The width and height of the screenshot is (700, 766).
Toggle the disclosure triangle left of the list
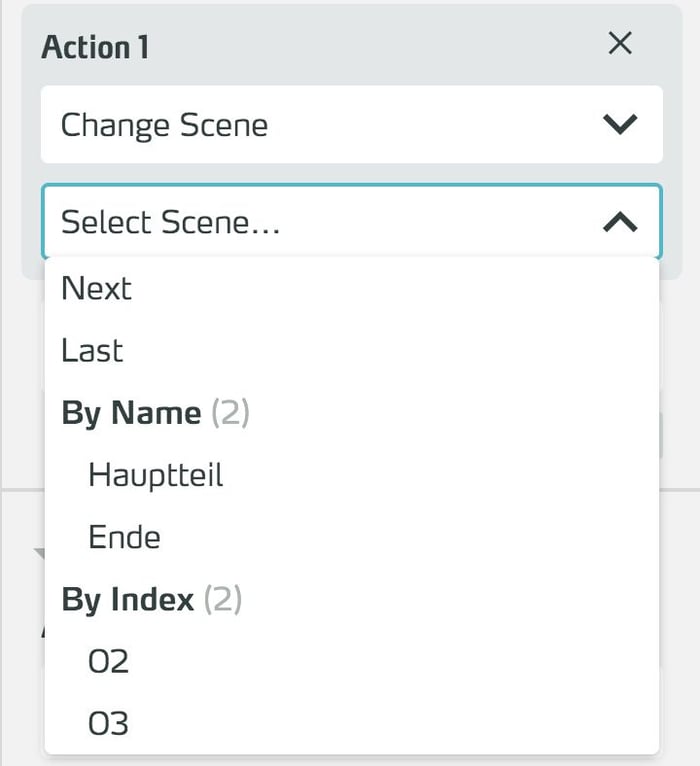click(x=39, y=552)
